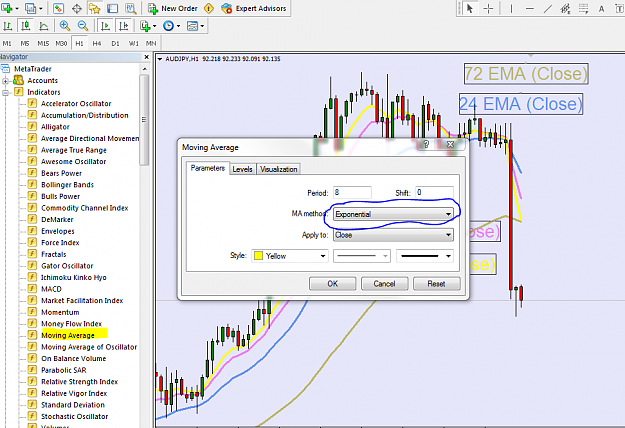Open the Strategy Tester icon
This screenshot has width=625, height=428.
pyautogui.click(x=130, y=8)
